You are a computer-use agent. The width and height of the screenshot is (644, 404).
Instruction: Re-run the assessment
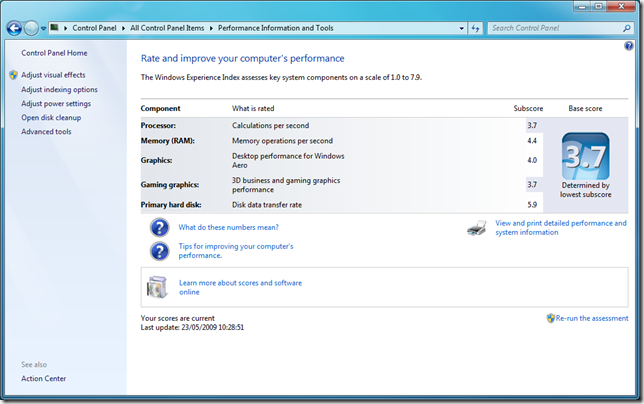[592, 318]
